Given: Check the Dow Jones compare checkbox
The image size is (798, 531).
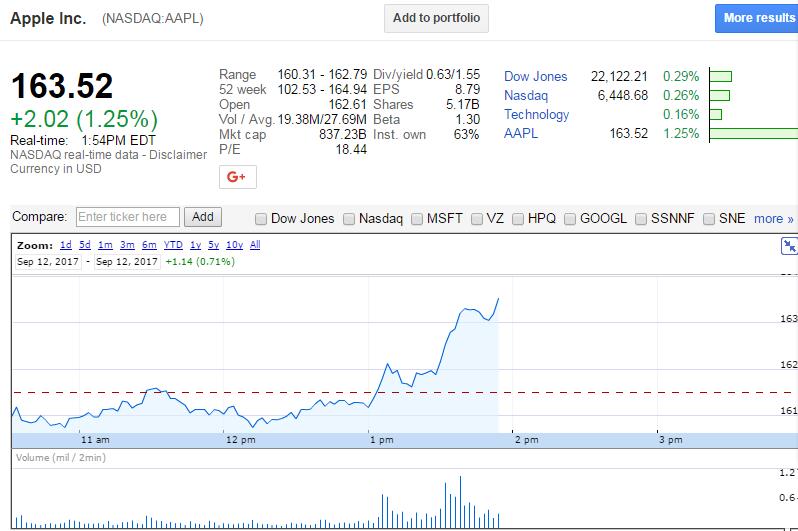Looking at the screenshot, I should pyautogui.click(x=261, y=219).
